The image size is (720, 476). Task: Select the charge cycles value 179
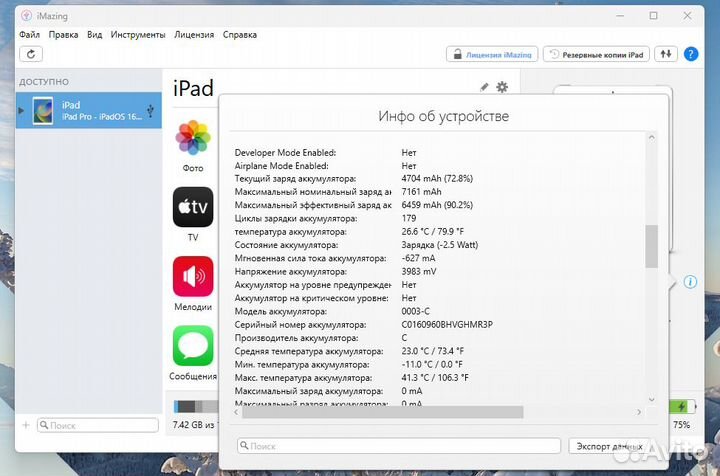[409, 218]
